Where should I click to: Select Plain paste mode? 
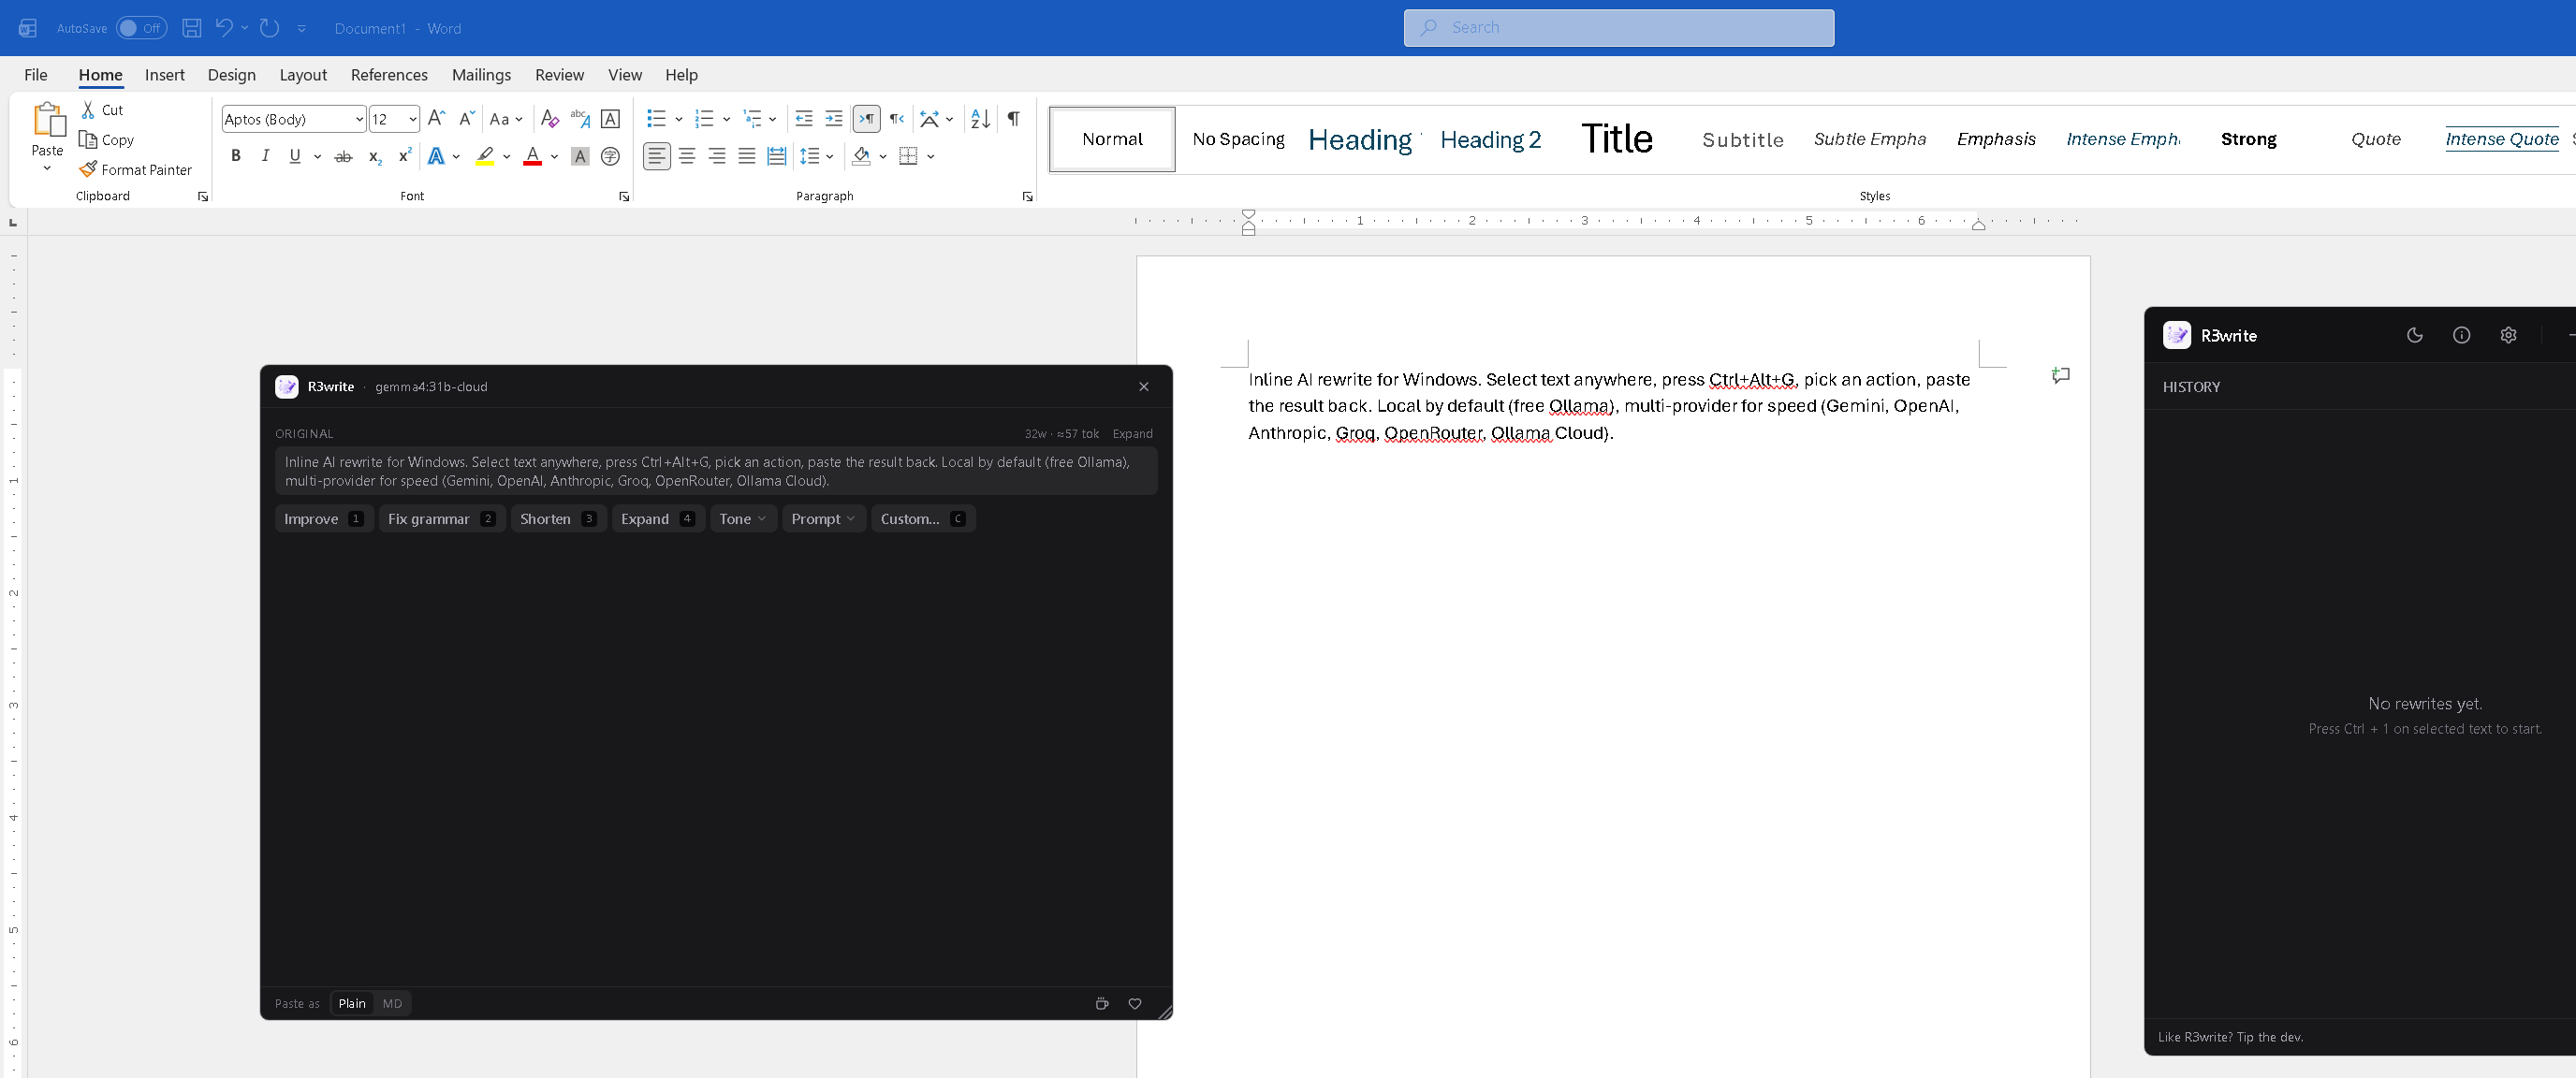(x=352, y=1004)
